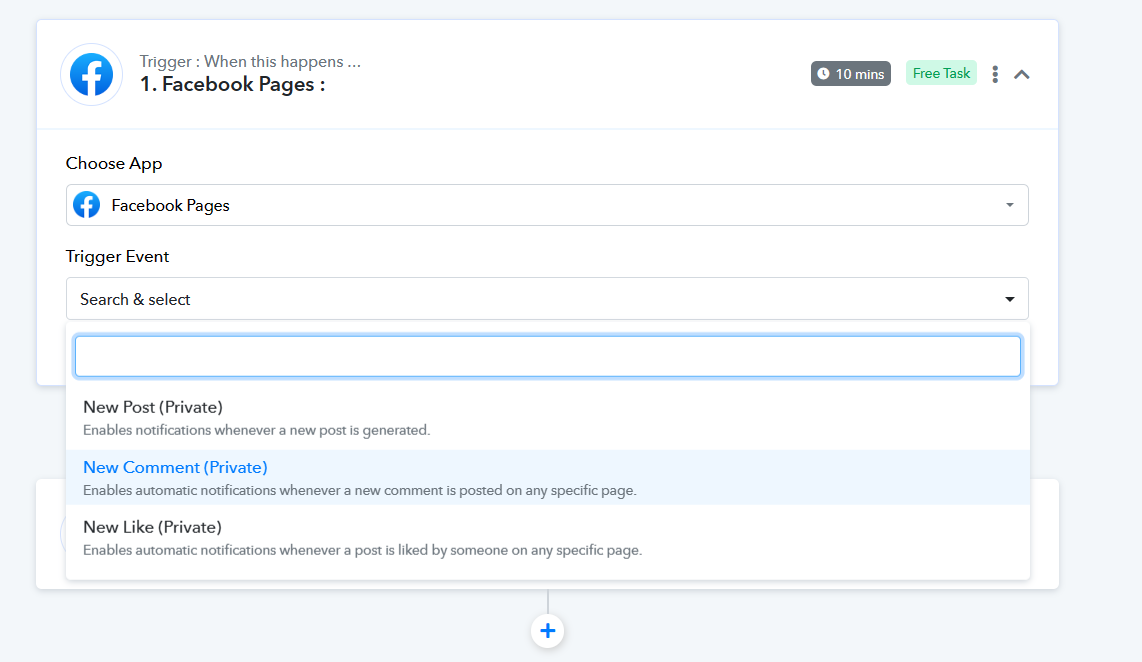Open the Choose App dropdown
This screenshot has width=1142, height=662.
coord(547,205)
